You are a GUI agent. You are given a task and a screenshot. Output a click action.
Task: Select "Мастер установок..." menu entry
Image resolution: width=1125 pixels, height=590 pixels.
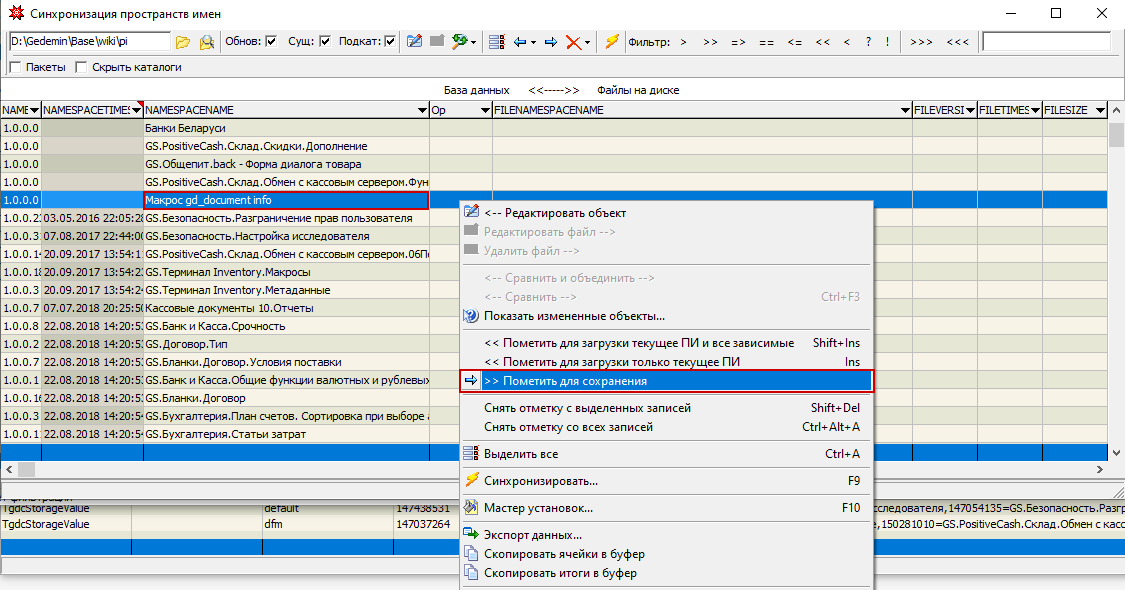click(x=538, y=508)
